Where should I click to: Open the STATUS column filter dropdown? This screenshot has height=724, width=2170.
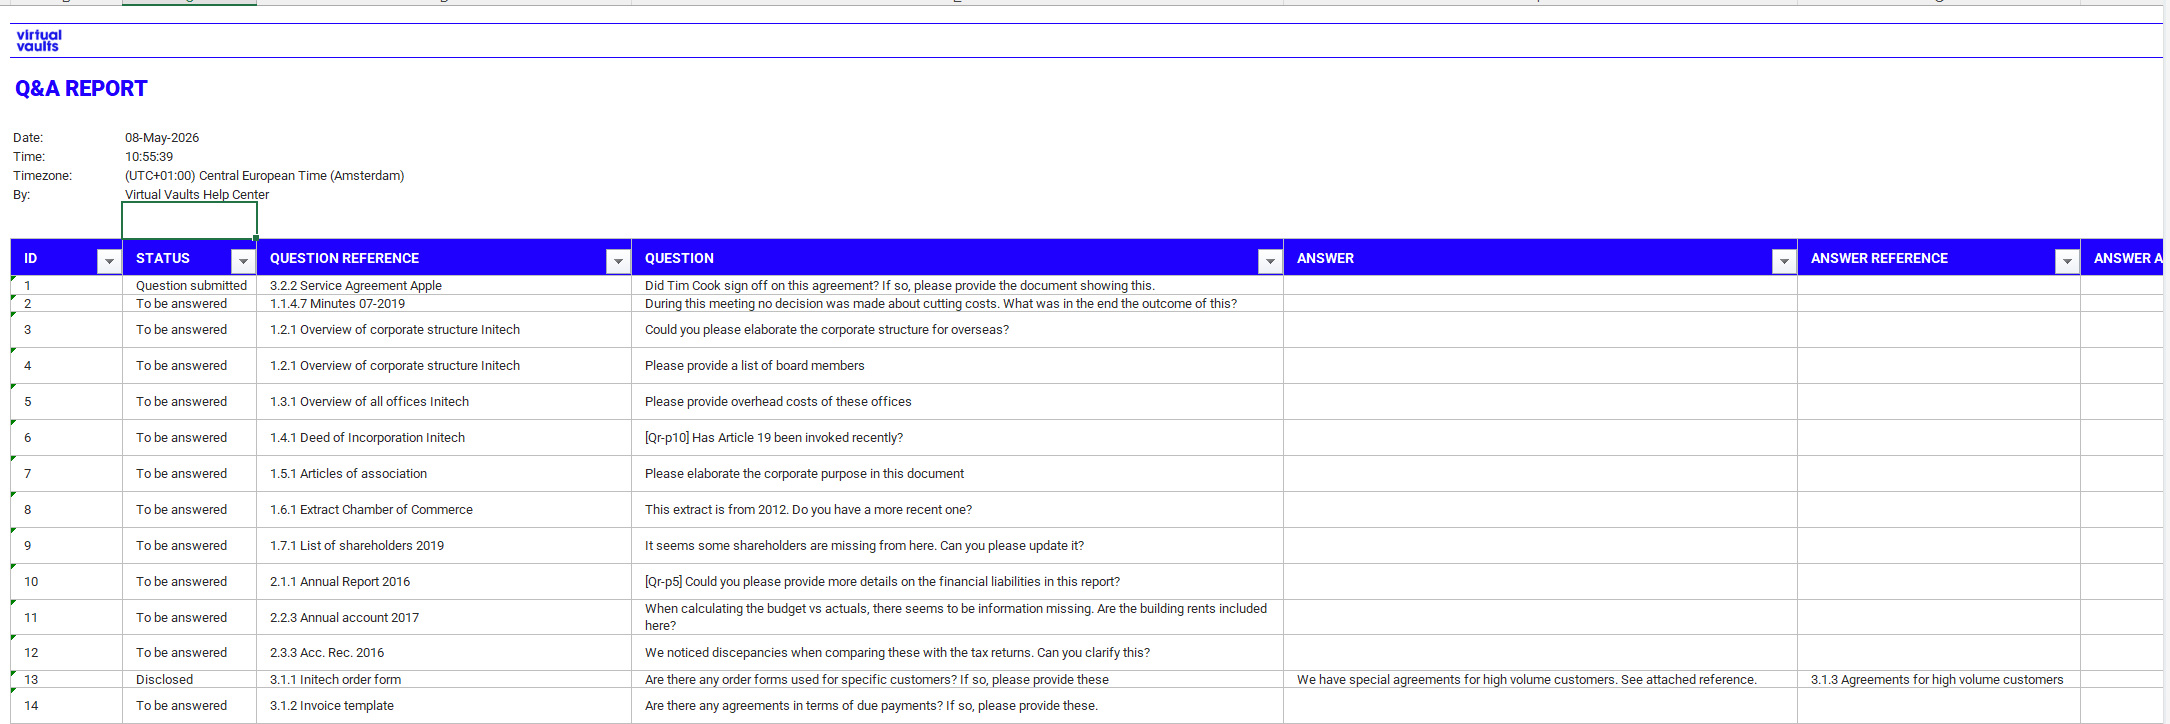click(x=243, y=261)
